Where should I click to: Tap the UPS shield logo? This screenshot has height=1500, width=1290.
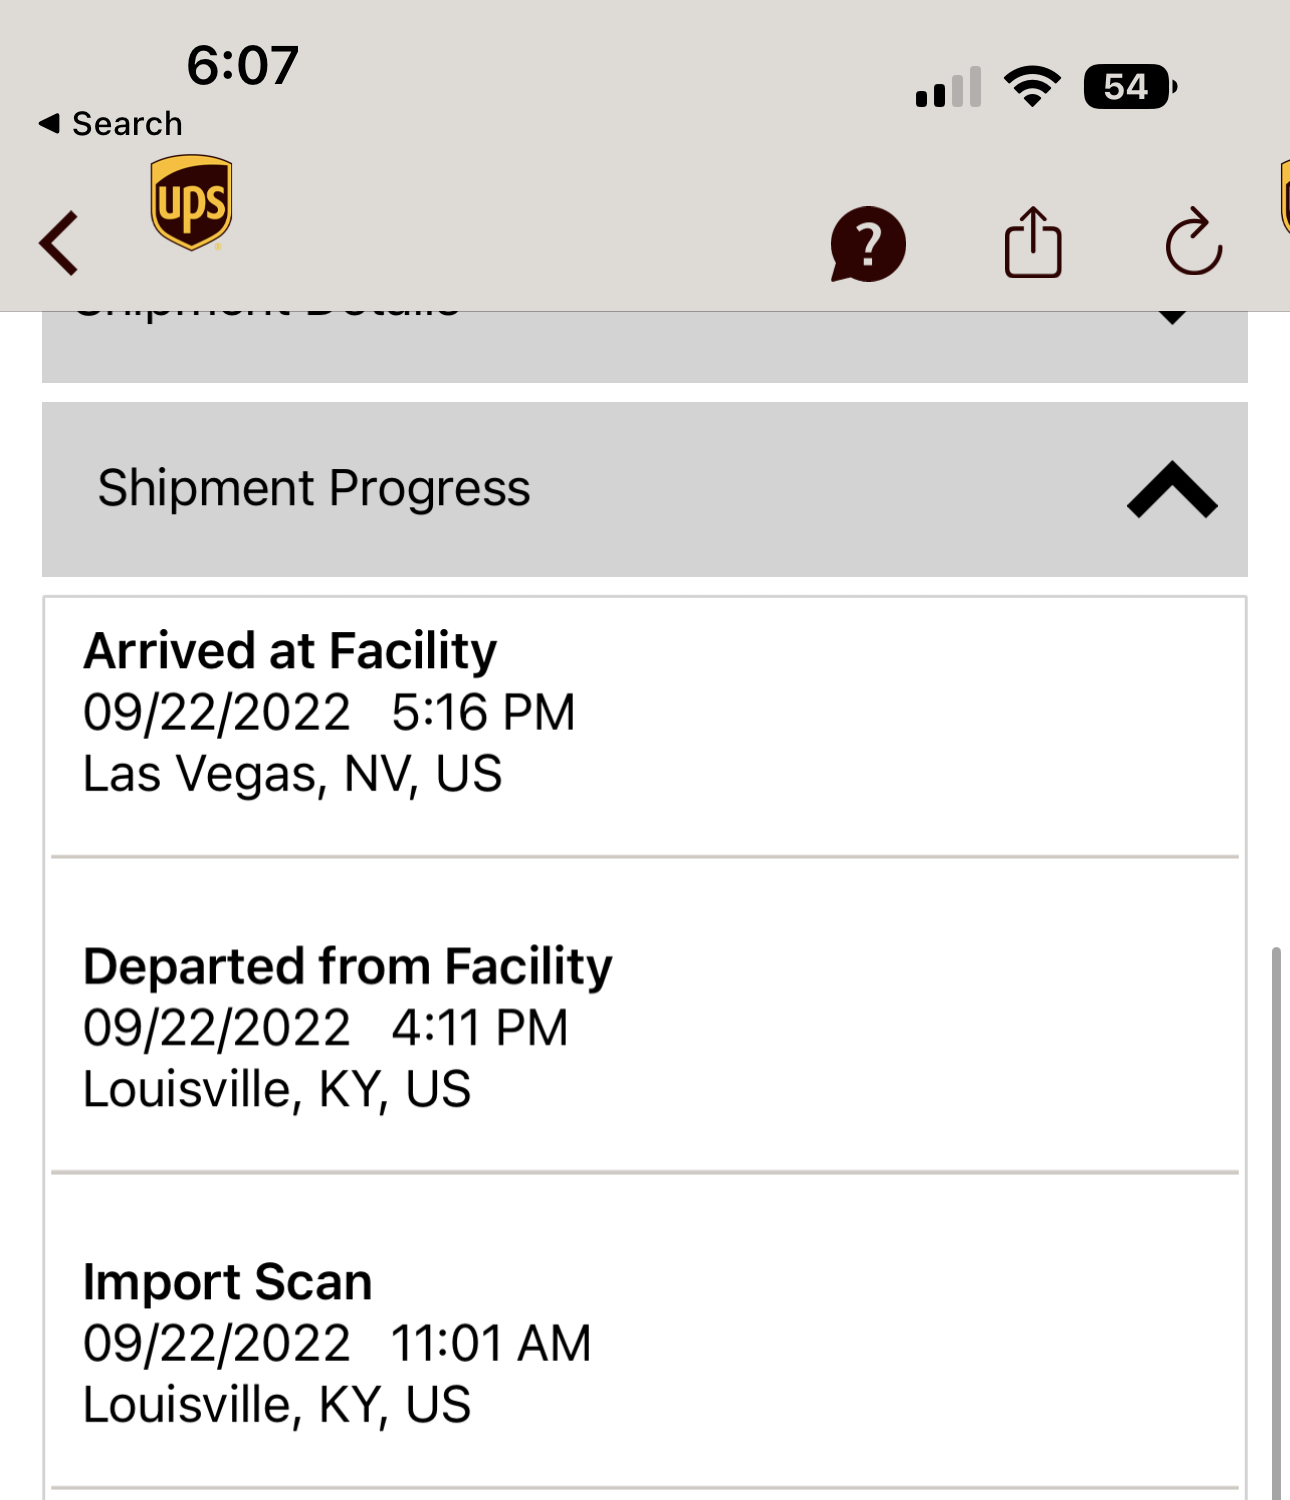pos(191,202)
